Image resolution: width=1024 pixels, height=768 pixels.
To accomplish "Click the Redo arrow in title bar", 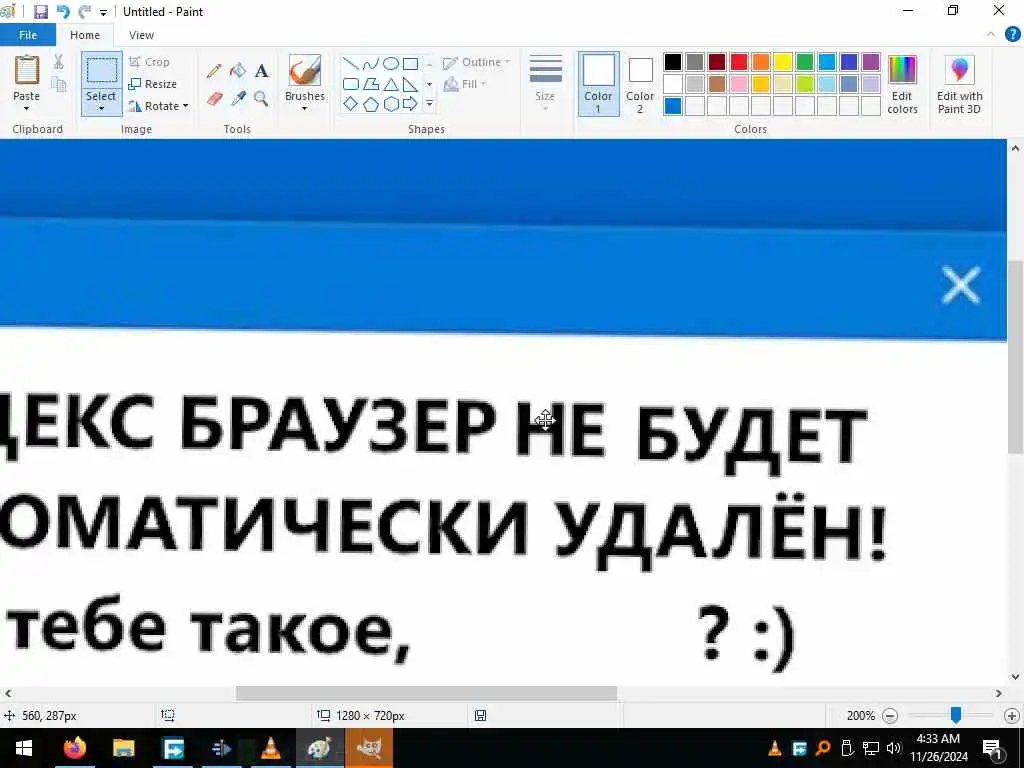I will pyautogui.click(x=84, y=12).
